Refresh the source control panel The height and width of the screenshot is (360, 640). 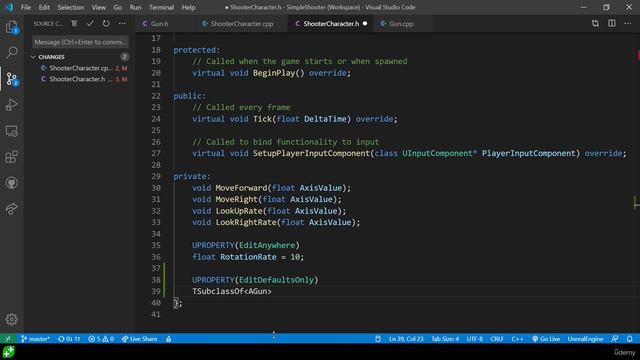(x=106, y=24)
